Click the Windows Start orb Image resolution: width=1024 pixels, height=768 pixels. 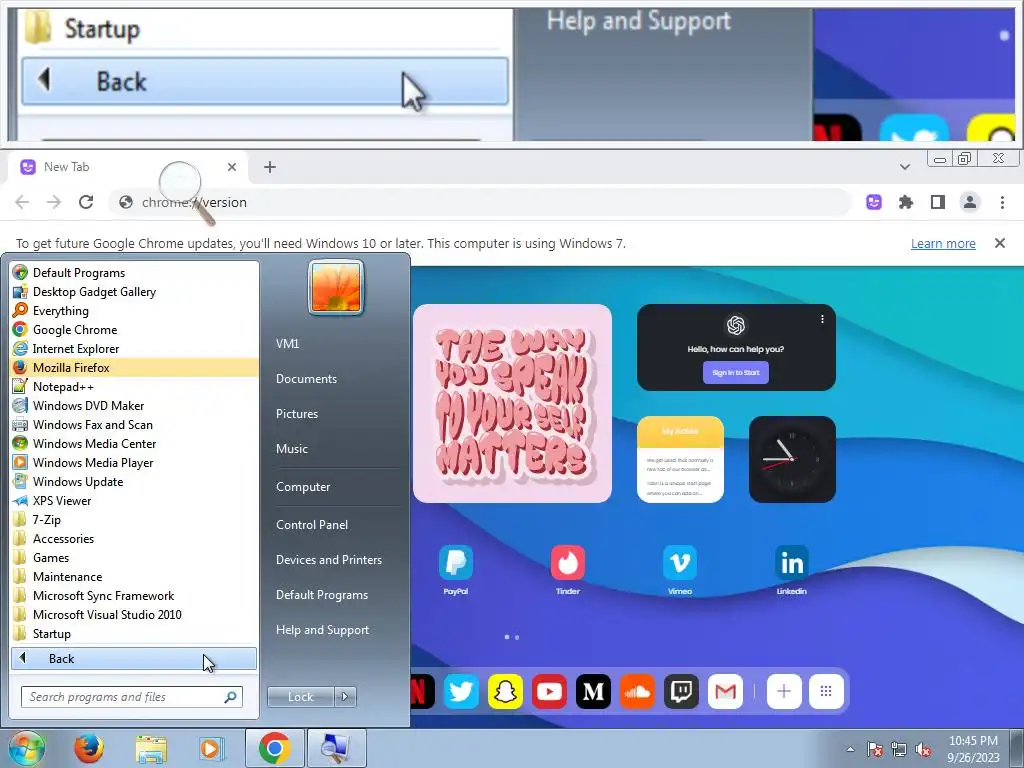pyautogui.click(x=27, y=748)
